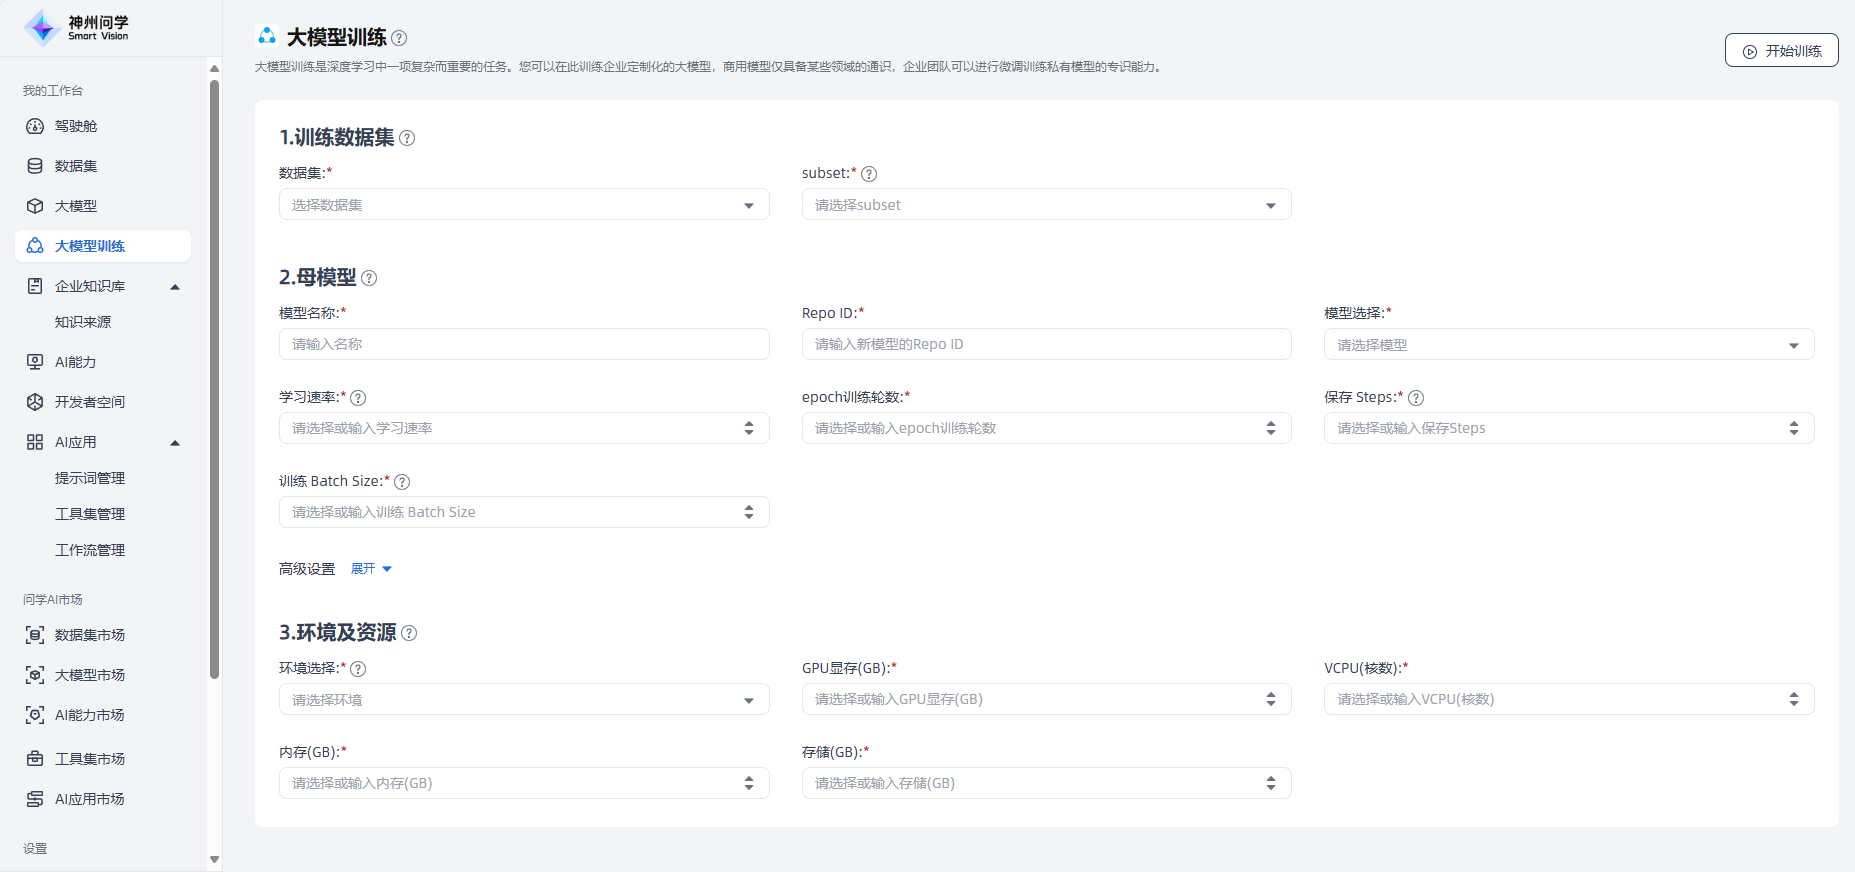Image resolution: width=1855 pixels, height=872 pixels.
Task: Click the 数据集 database icon in sidebar
Action: point(35,166)
